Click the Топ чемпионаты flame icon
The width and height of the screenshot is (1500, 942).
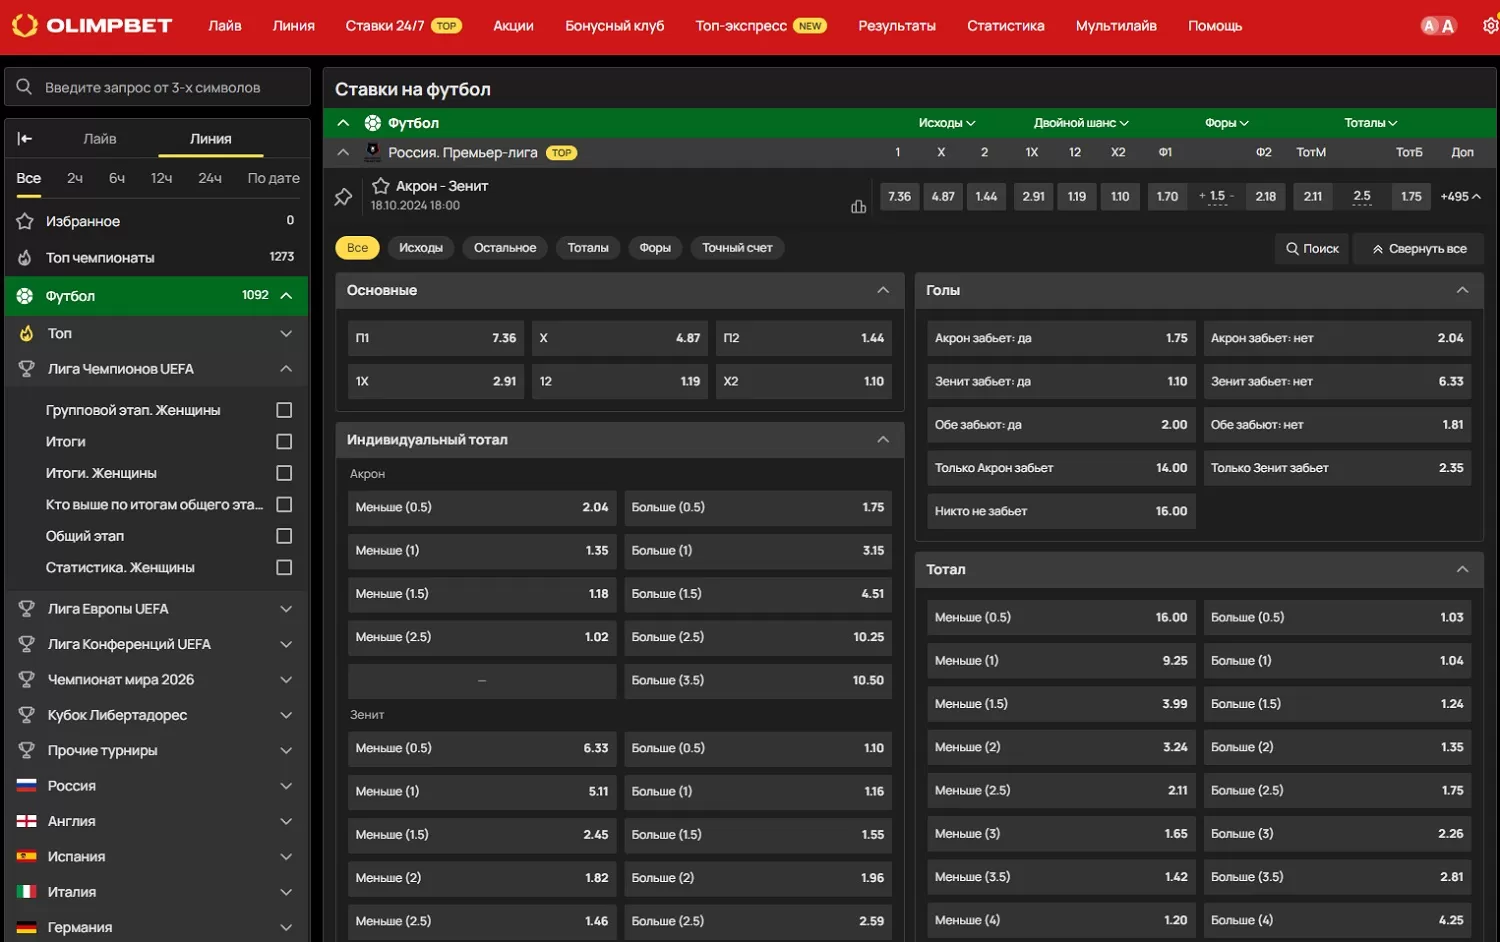[x=24, y=257]
